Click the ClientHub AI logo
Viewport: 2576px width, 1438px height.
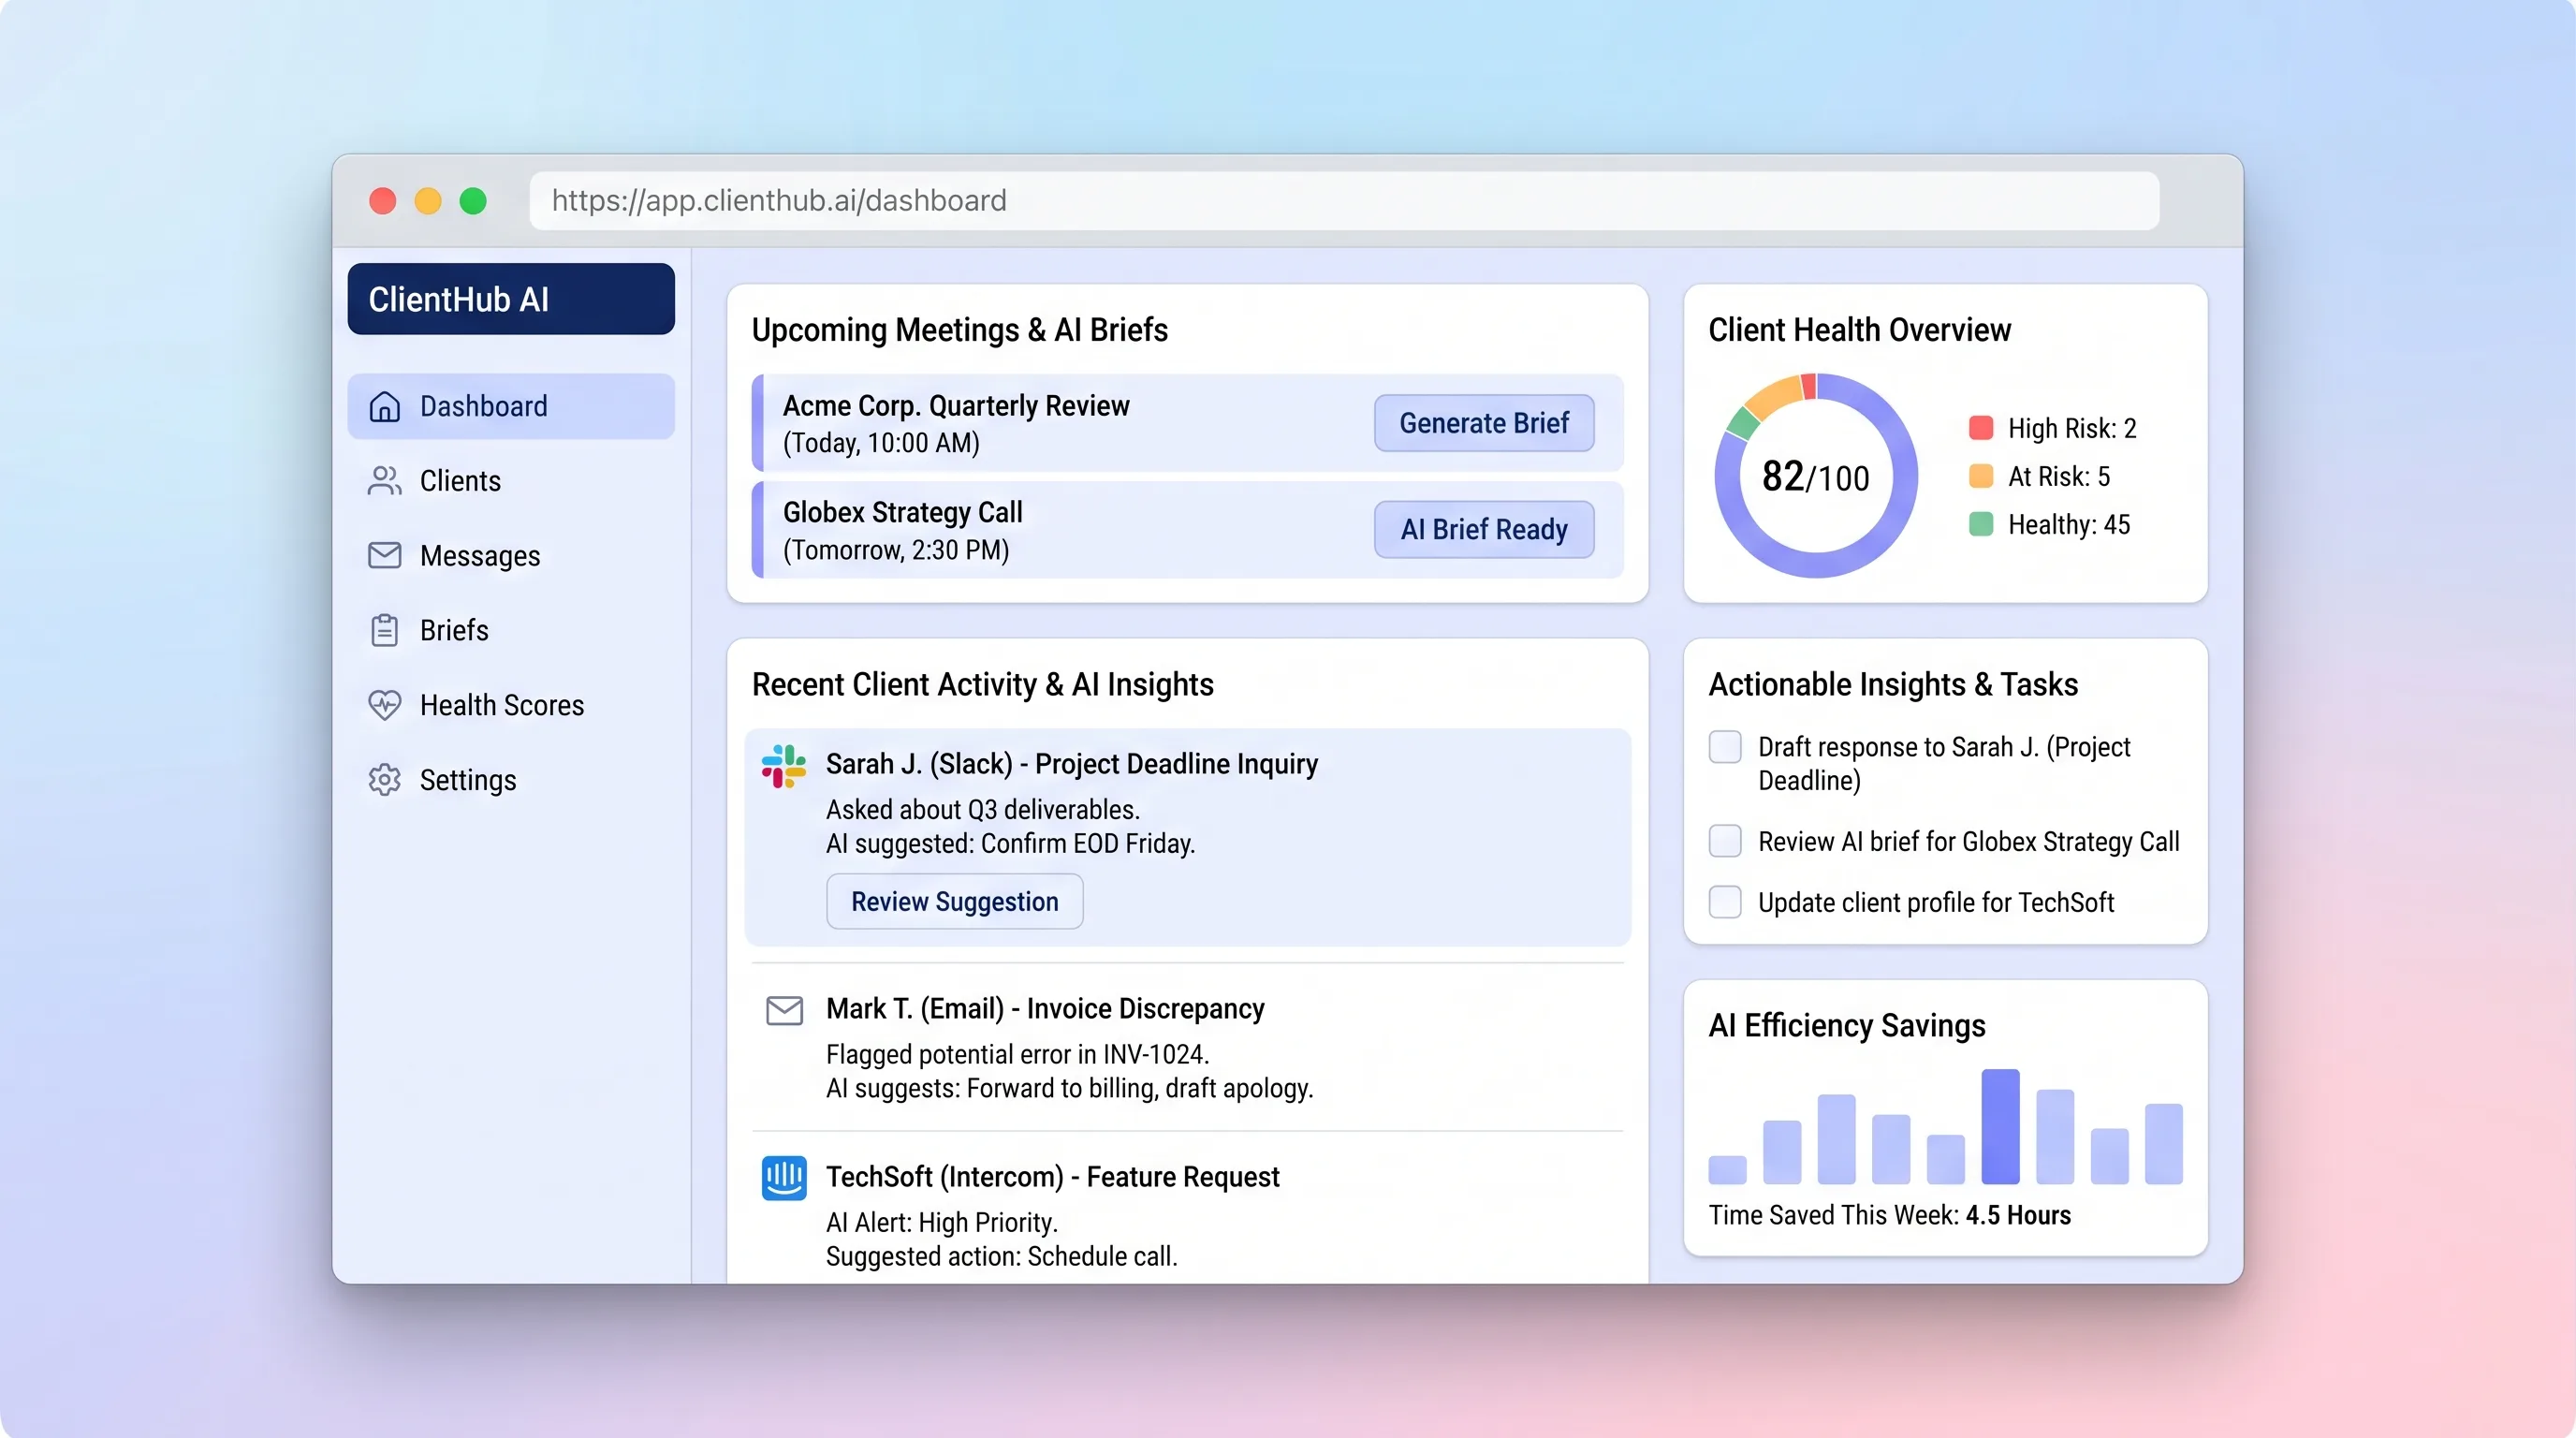click(x=511, y=299)
